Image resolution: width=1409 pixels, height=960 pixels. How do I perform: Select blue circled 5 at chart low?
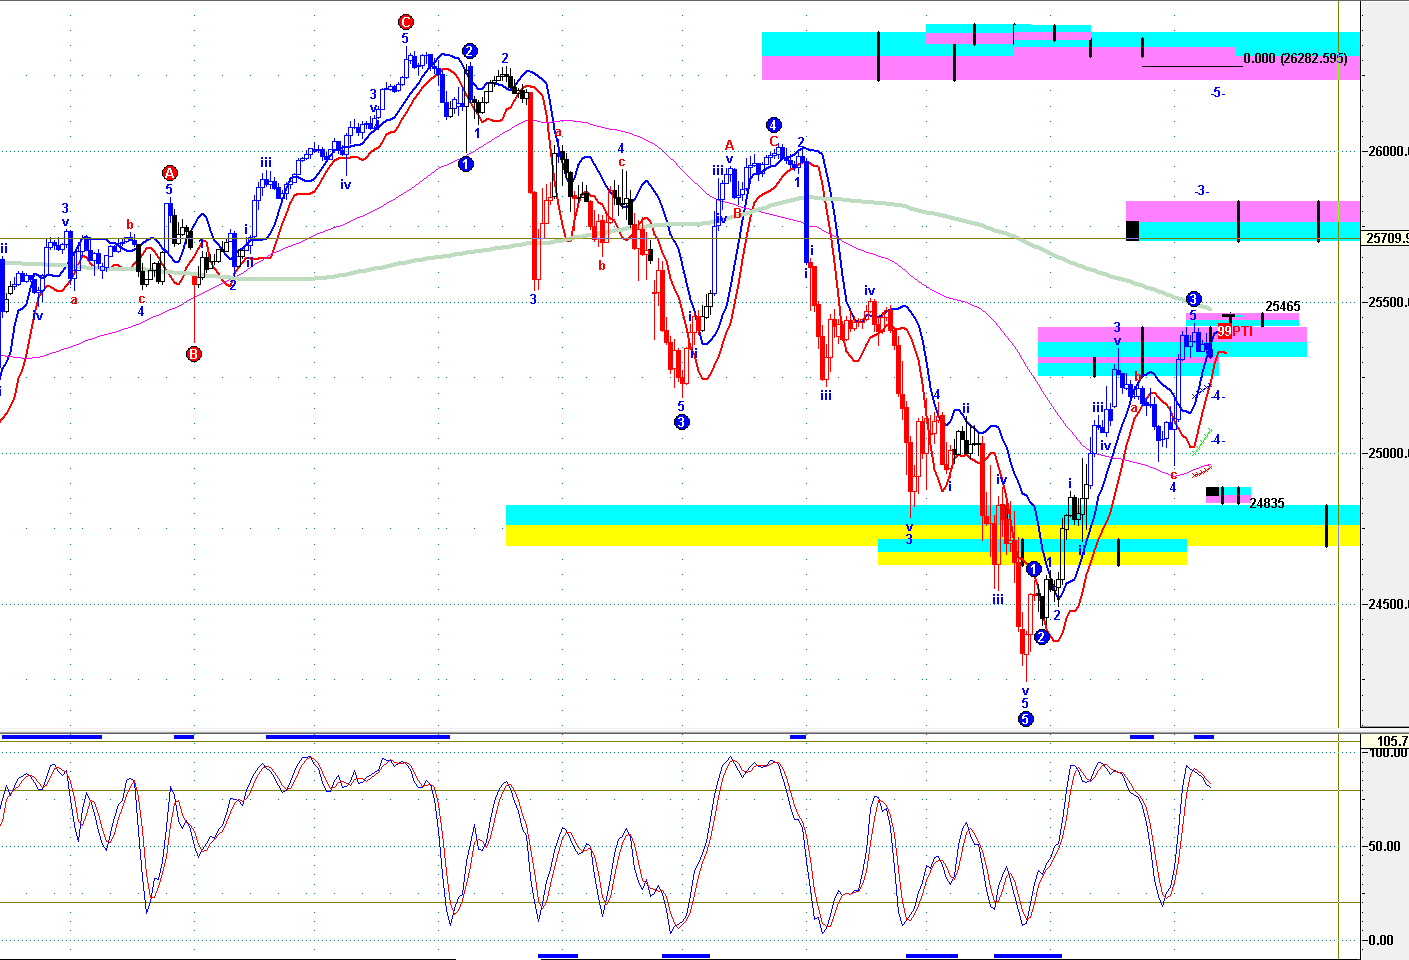coord(1025,718)
